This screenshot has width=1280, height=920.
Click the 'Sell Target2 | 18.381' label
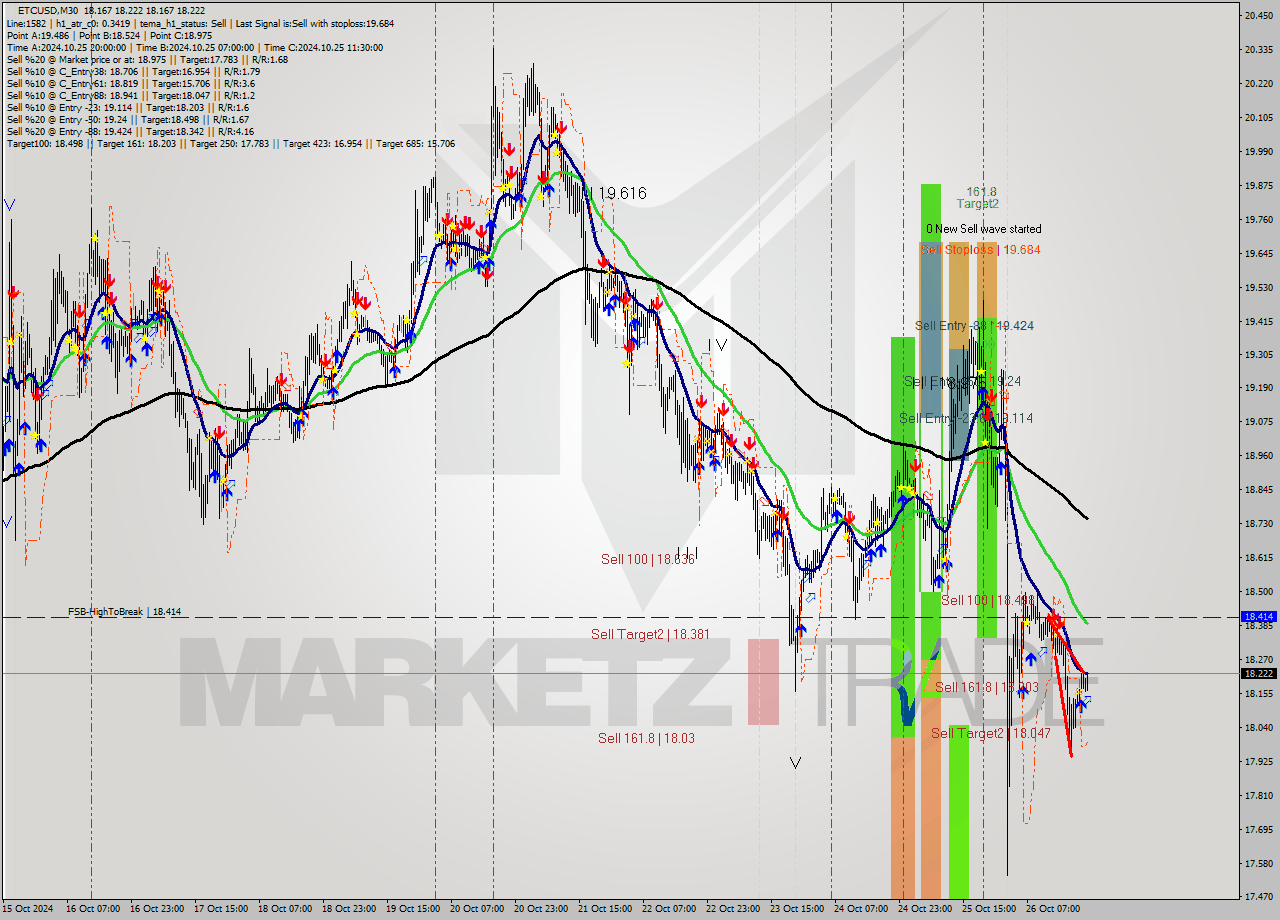(650, 634)
